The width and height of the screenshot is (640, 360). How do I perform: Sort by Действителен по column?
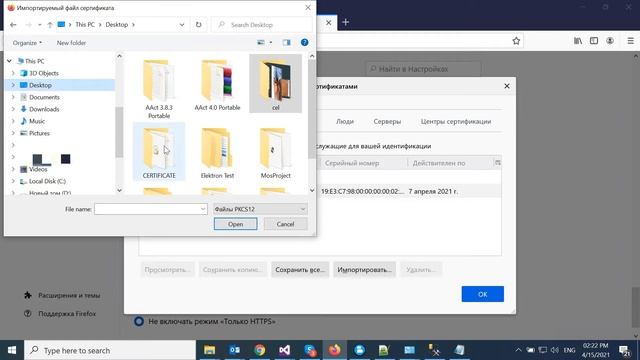(450, 163)
